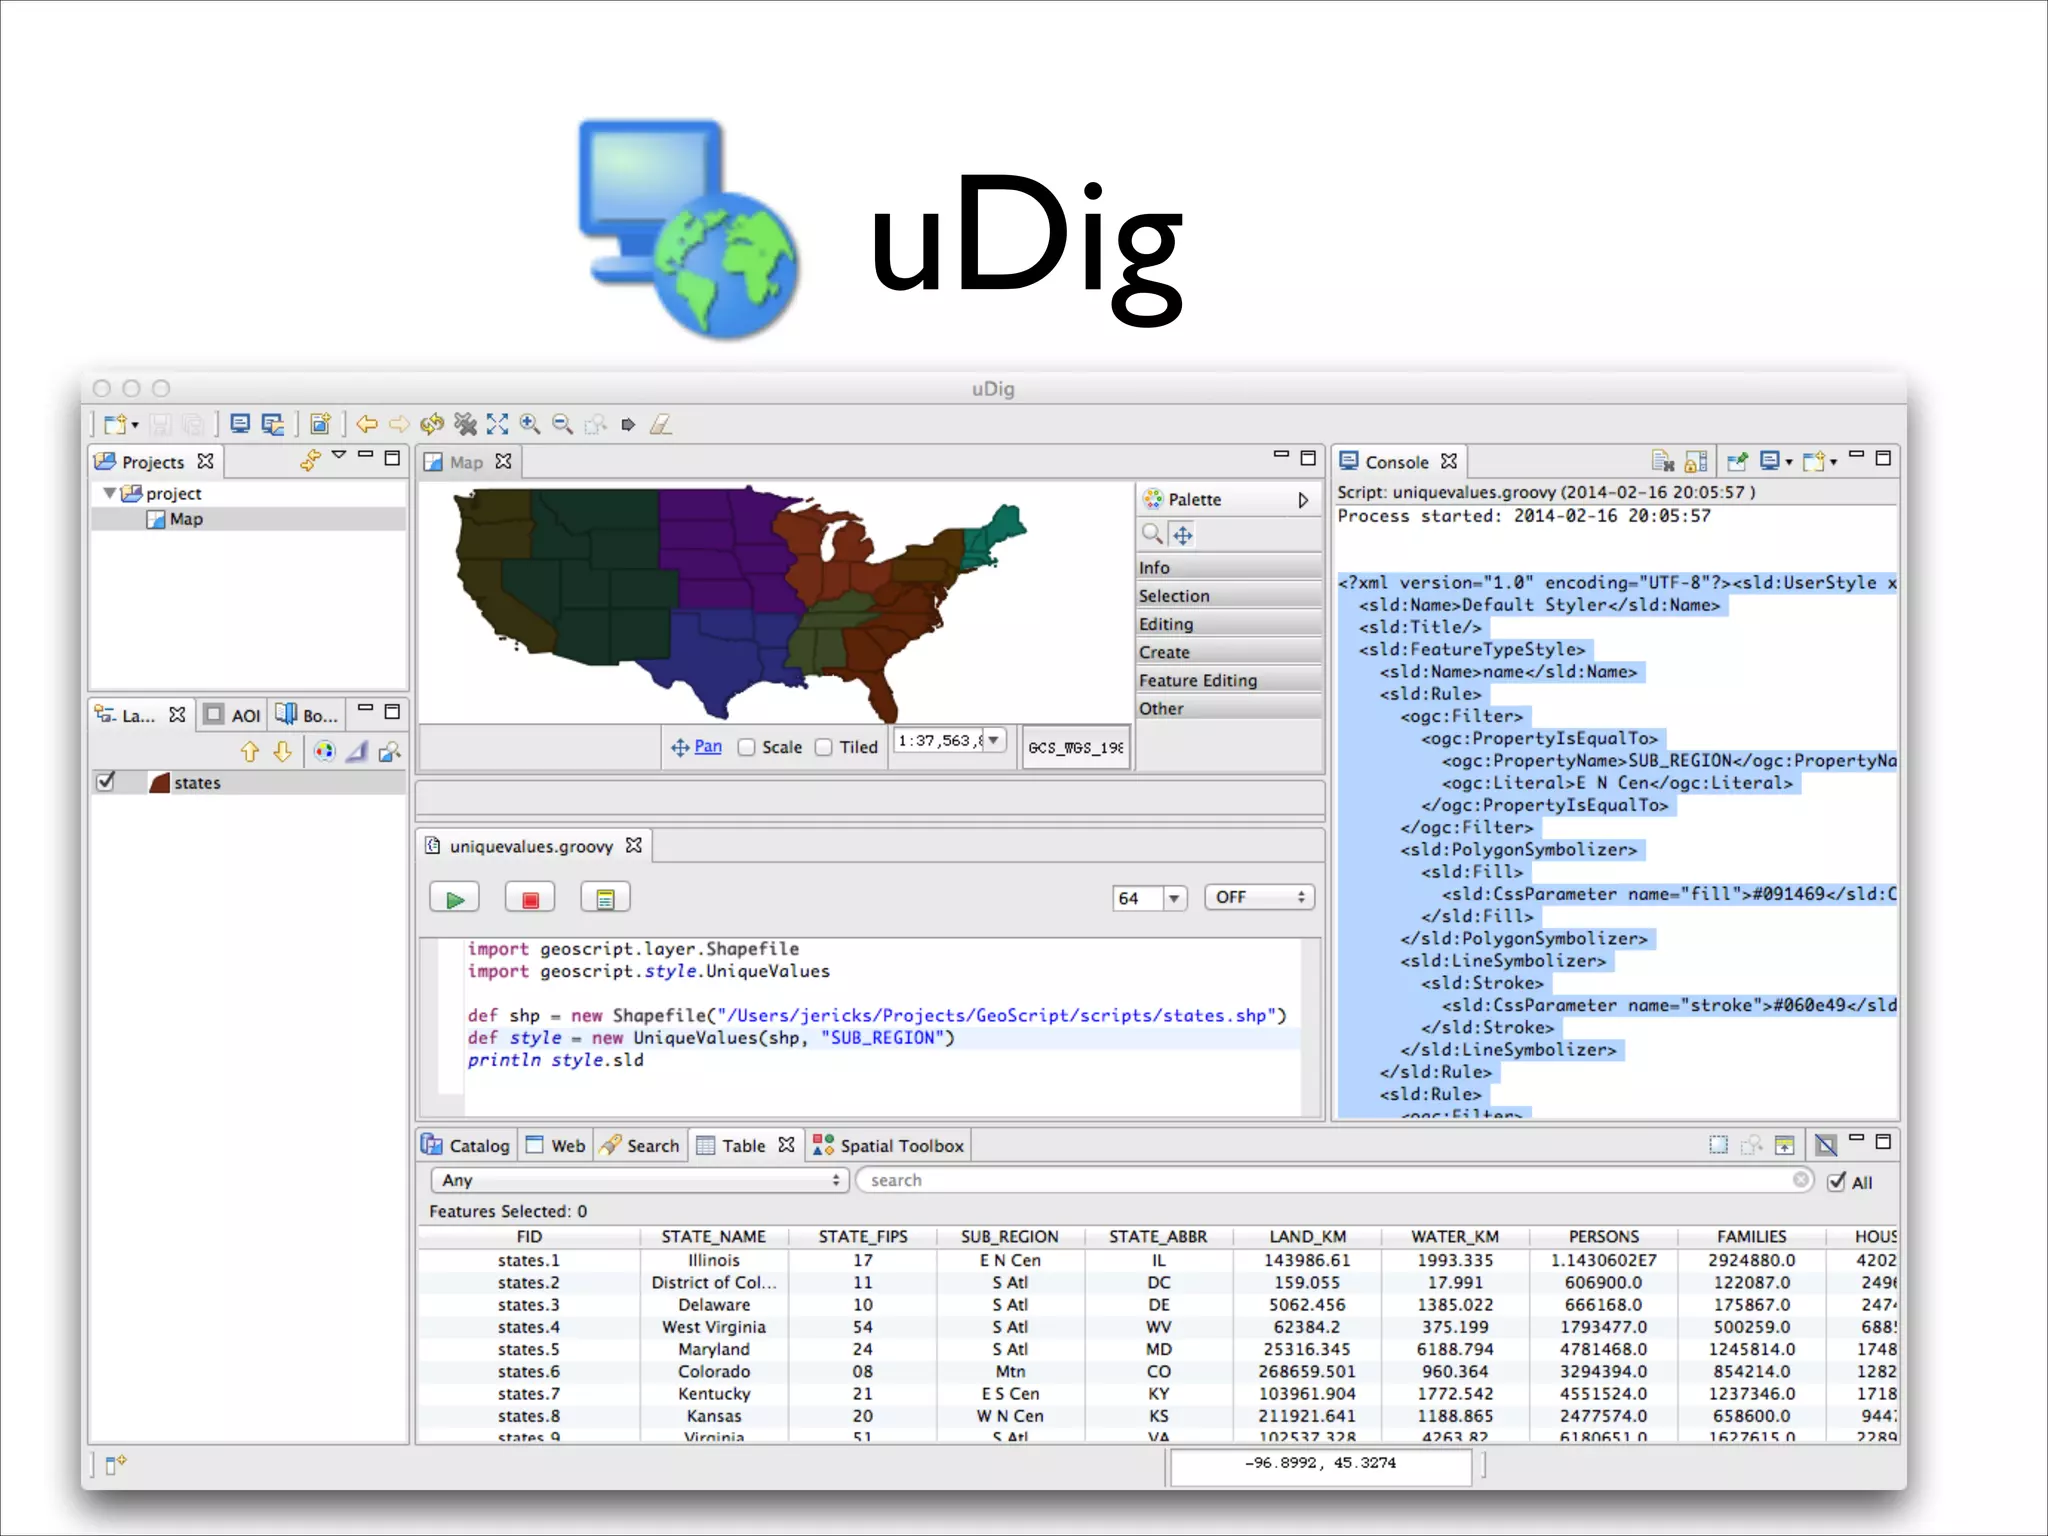Click the clear console icon
Image resolution: width=2048 pixels, height=1536 pixels.
[x=1662, y=461]
